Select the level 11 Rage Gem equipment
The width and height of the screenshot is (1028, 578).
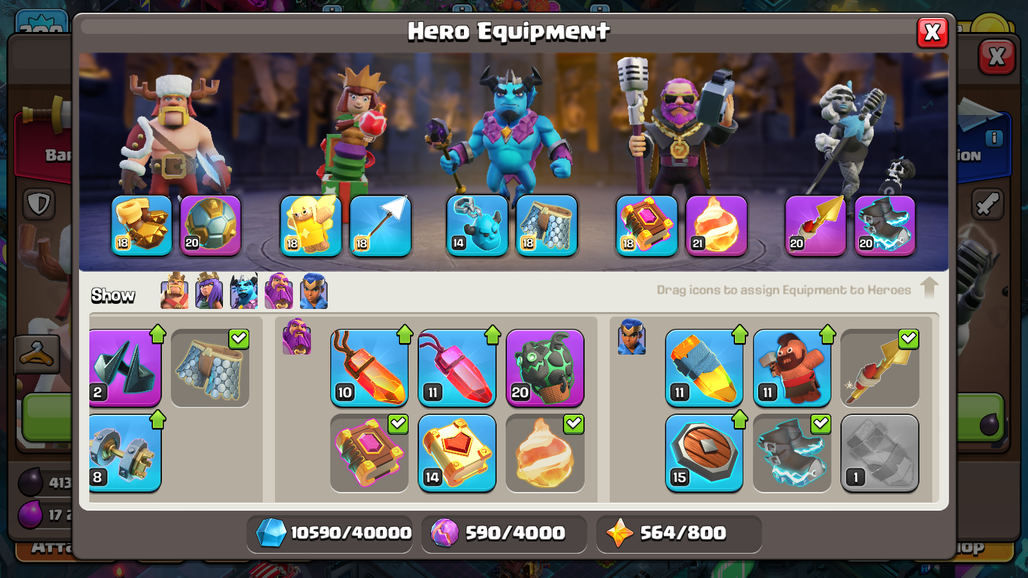pyautogui.click(x=457, y=368)
